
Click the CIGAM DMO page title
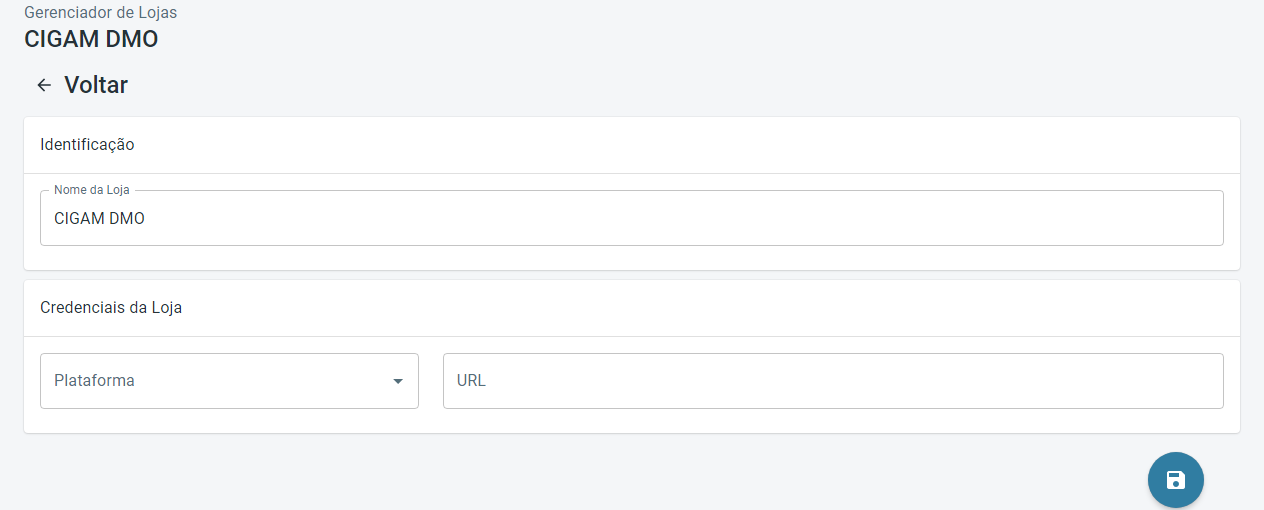point(91,40)
